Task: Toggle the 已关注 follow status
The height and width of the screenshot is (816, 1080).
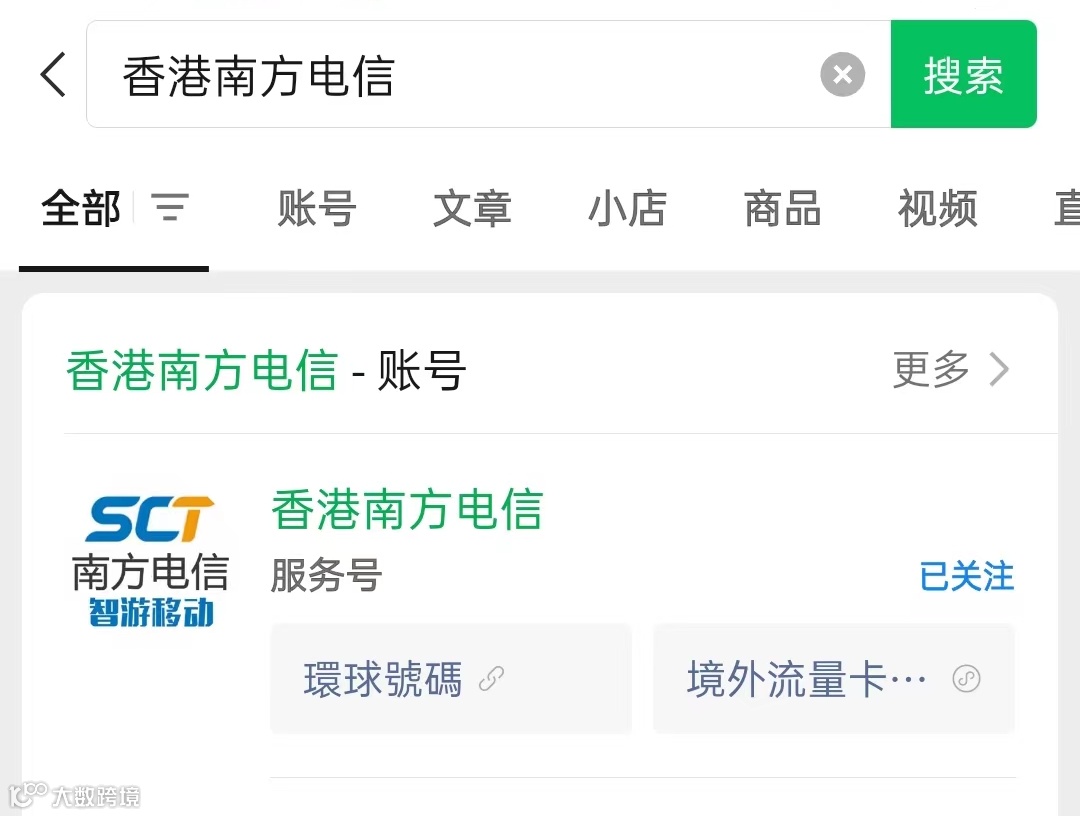Action: 966,576
